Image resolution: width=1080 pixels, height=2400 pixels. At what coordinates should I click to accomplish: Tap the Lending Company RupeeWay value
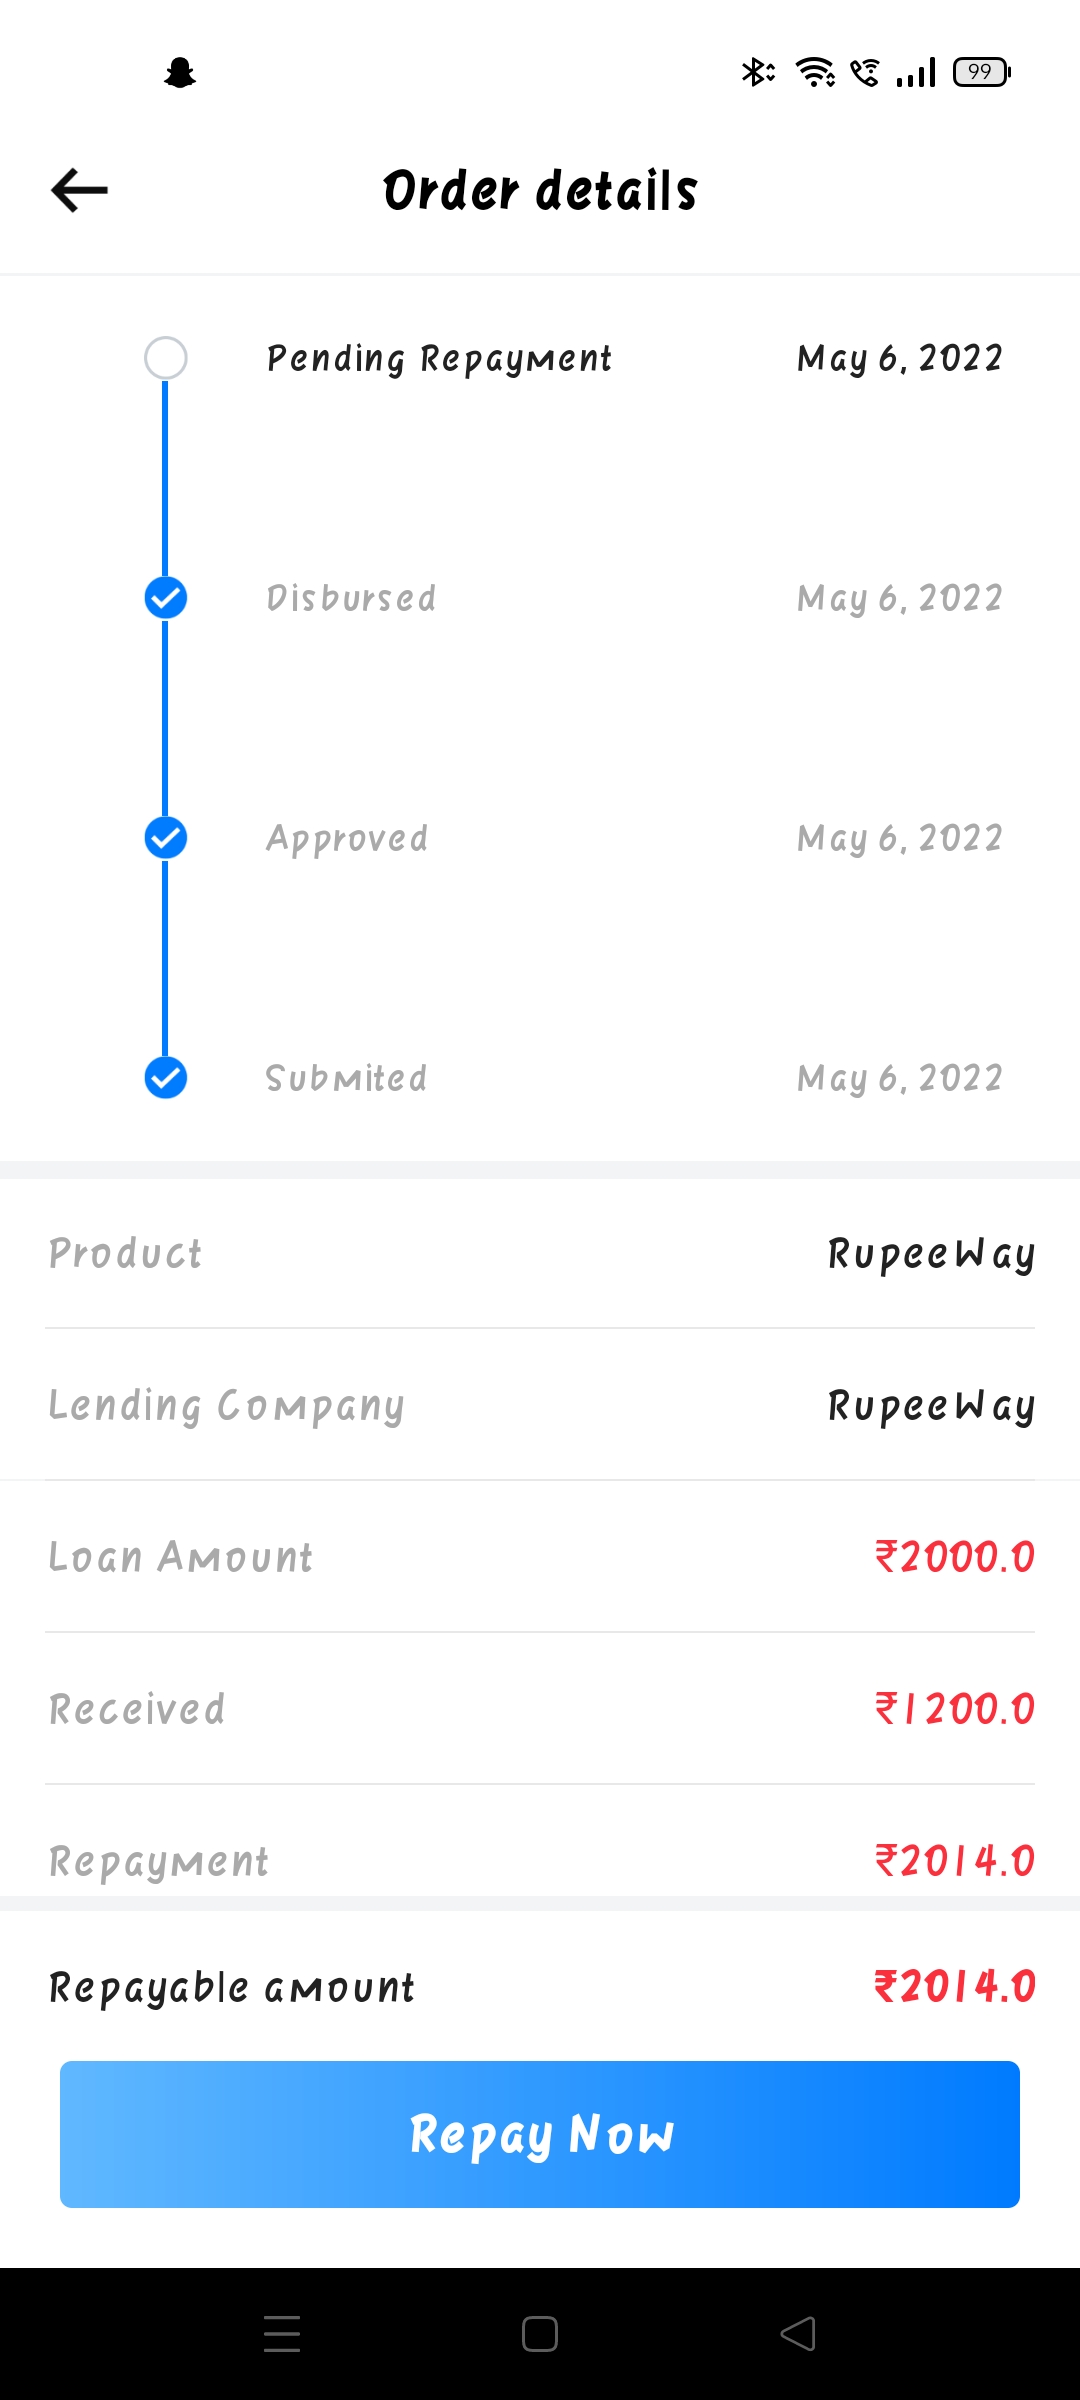pyautogui.click(x=931, y=1406)
